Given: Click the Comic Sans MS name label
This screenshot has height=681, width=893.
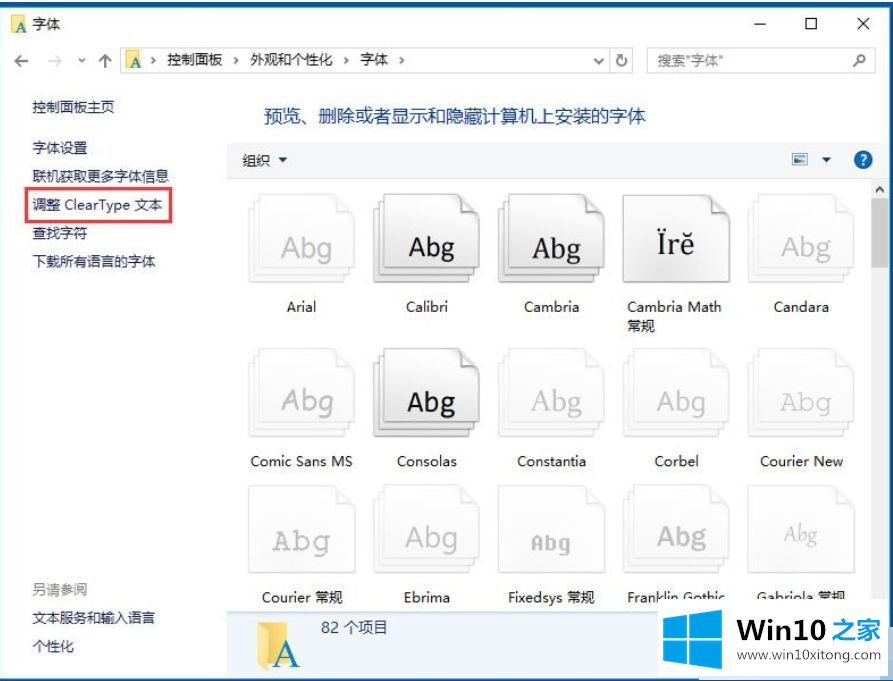Looking at the screenshot, I should (301, 461).
